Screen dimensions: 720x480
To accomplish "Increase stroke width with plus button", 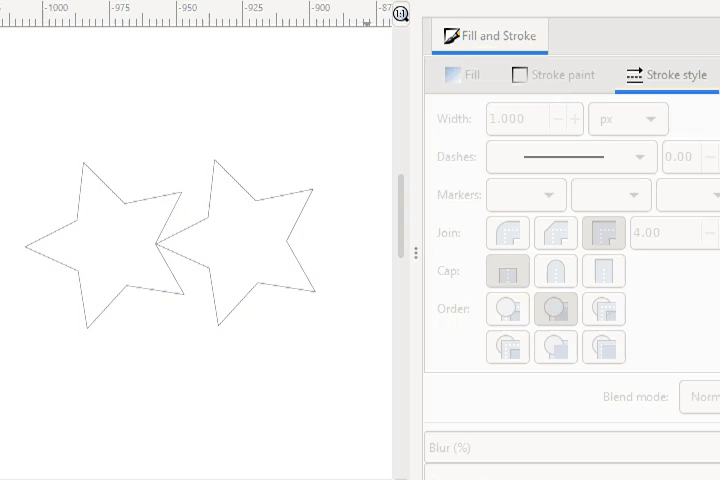I will click(x=575, y=119).
